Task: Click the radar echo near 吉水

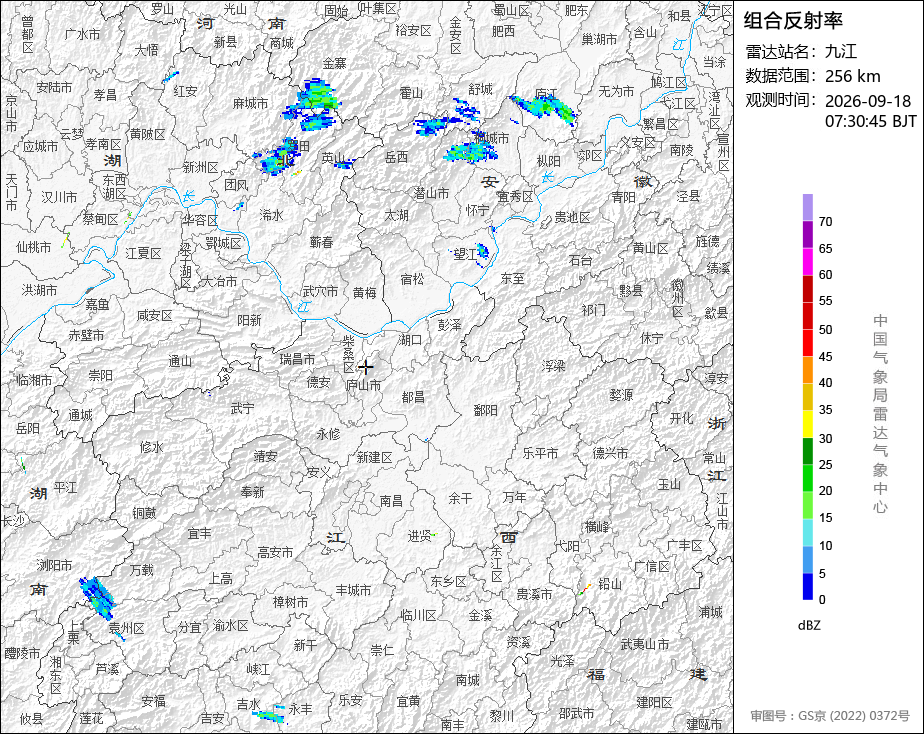Action: (x=269, y=716)
